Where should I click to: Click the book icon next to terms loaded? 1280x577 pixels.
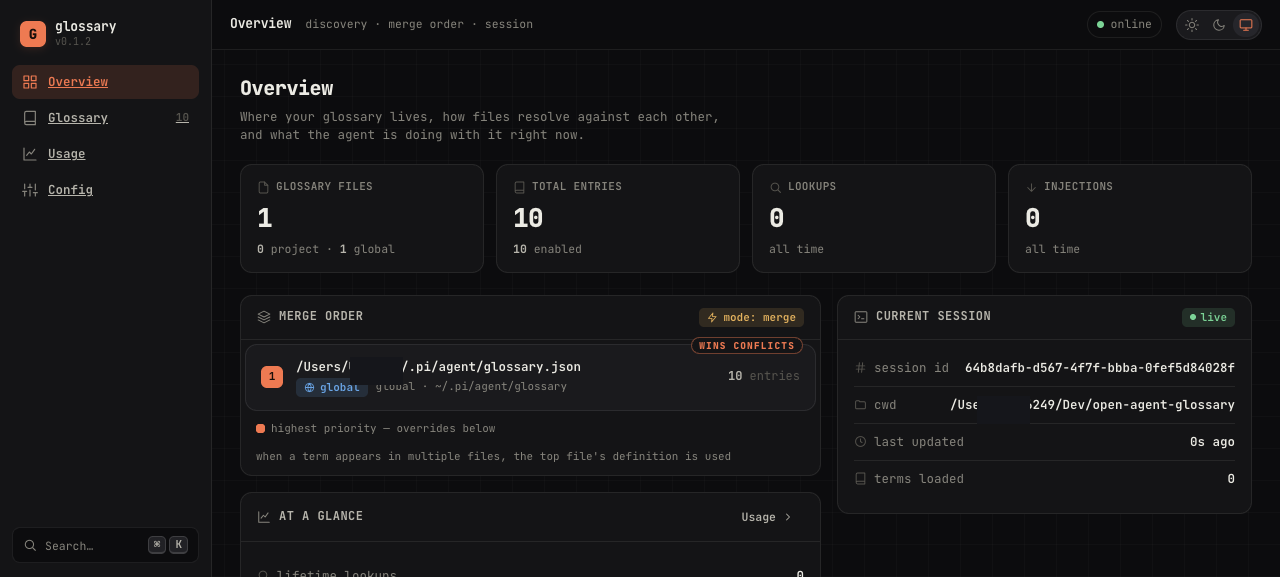pos(860,479)
